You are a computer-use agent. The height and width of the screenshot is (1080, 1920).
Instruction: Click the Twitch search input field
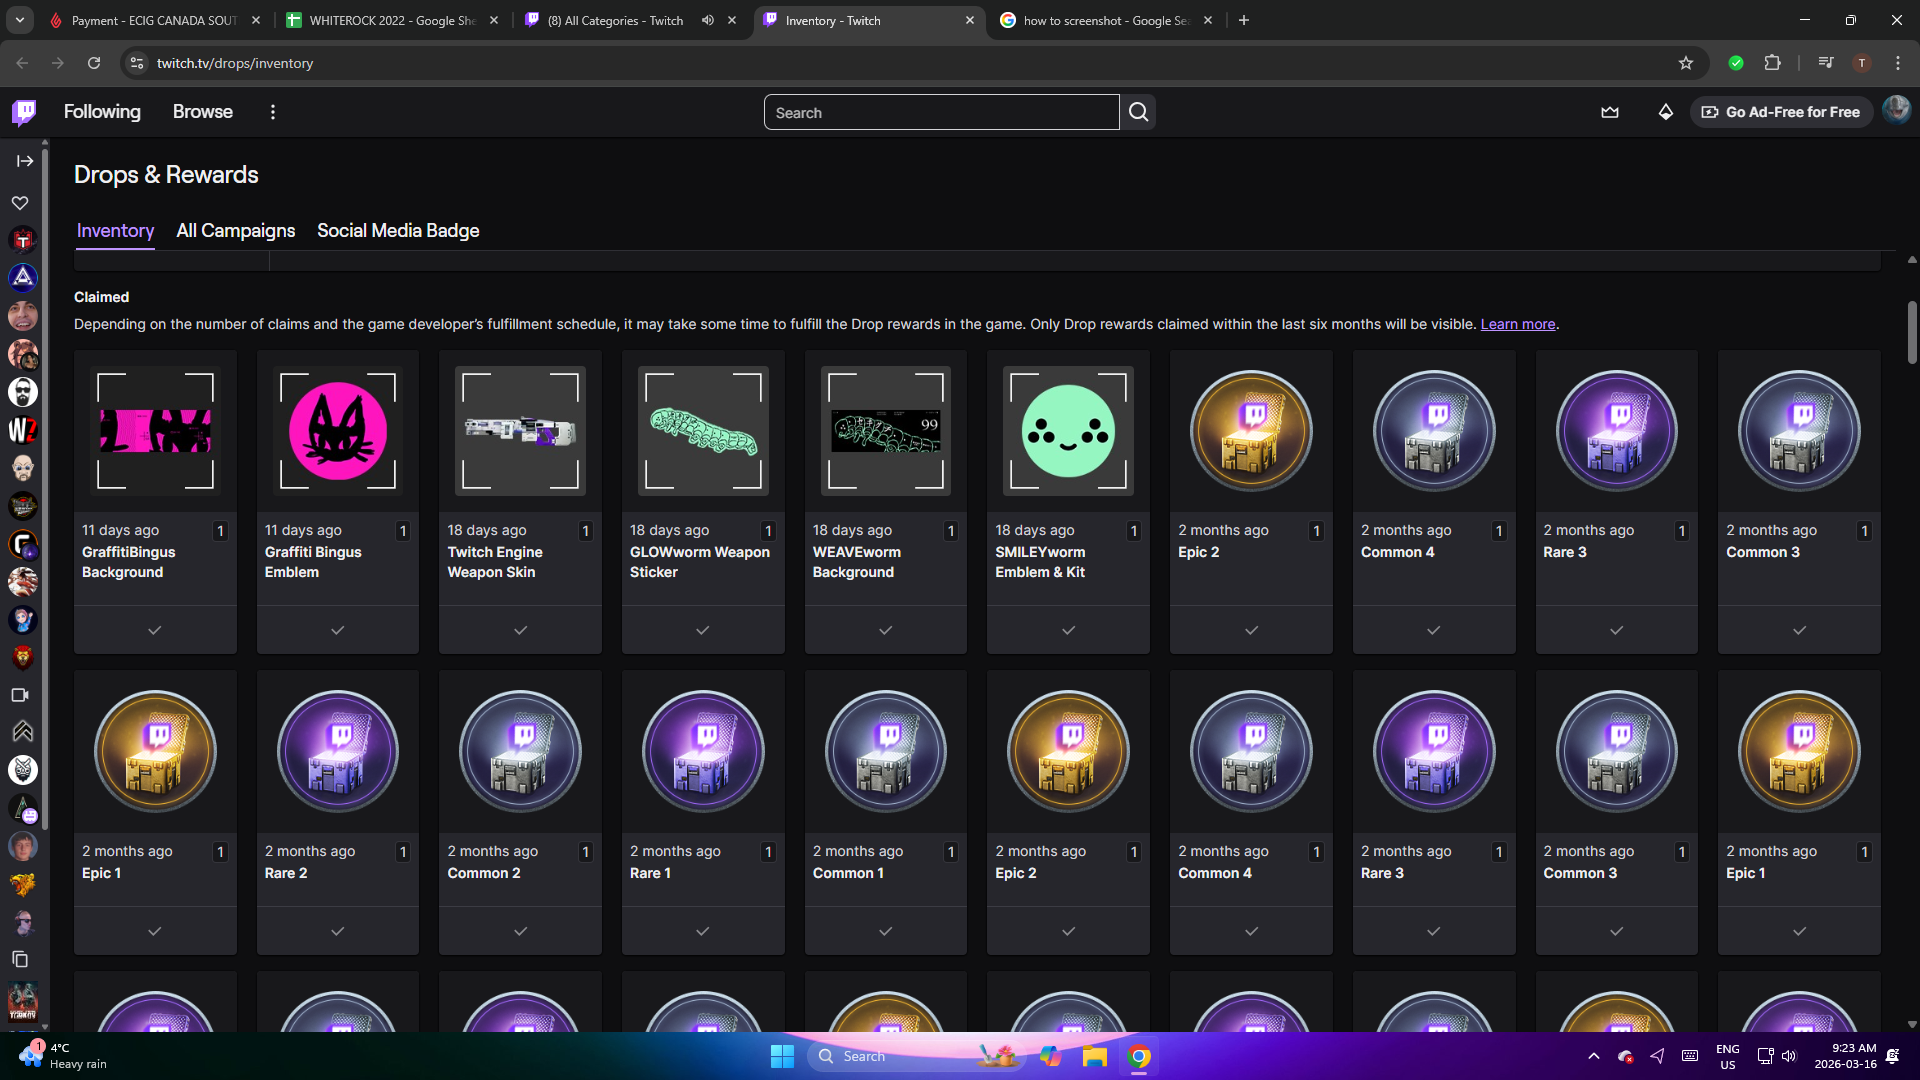click(940, 112)
